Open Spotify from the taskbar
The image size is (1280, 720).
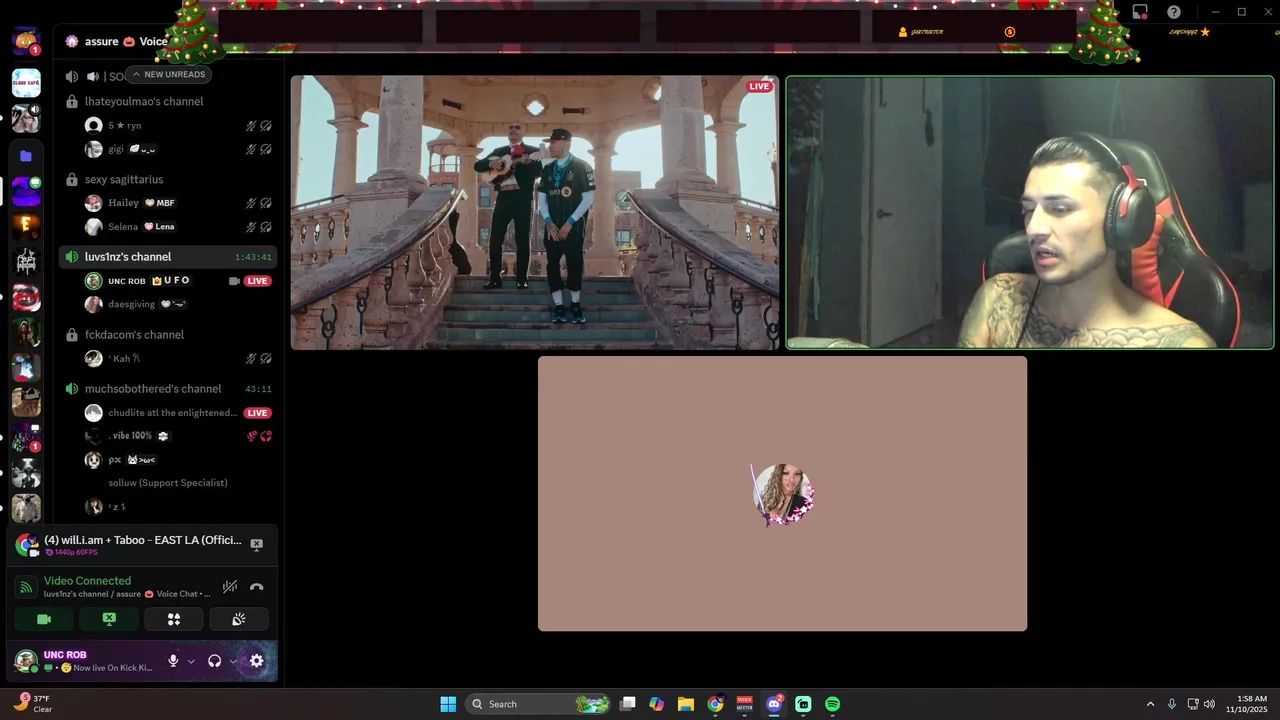point(832,704)
